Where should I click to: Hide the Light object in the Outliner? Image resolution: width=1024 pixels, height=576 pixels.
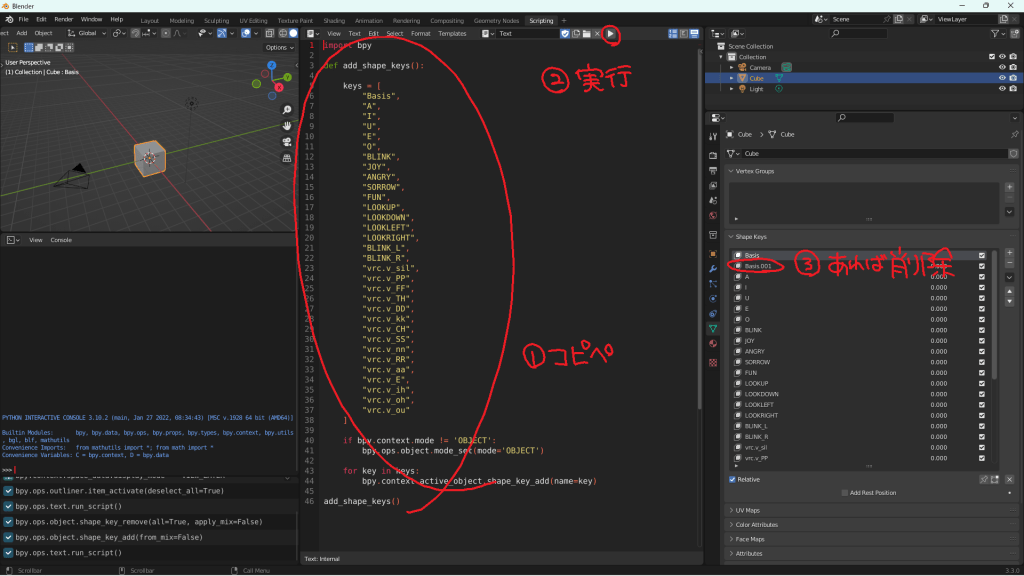tap(1001, 88)
